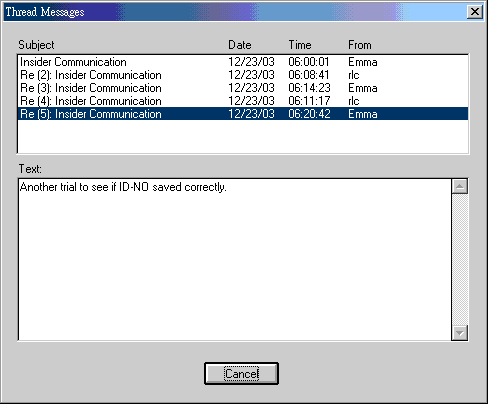
Task: Select the Re (4): Insider Communication message
Action: pos(243,101)
